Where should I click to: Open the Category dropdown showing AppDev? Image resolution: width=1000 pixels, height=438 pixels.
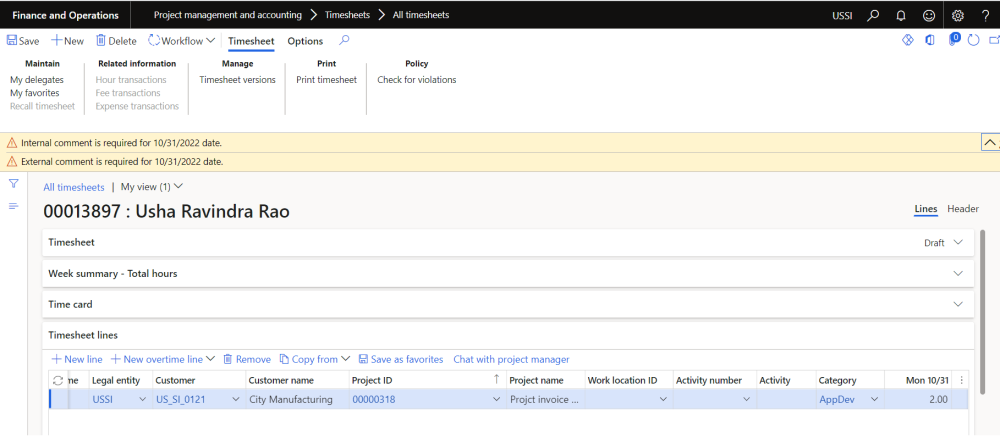pyautogui.click(x=873, y=400)
